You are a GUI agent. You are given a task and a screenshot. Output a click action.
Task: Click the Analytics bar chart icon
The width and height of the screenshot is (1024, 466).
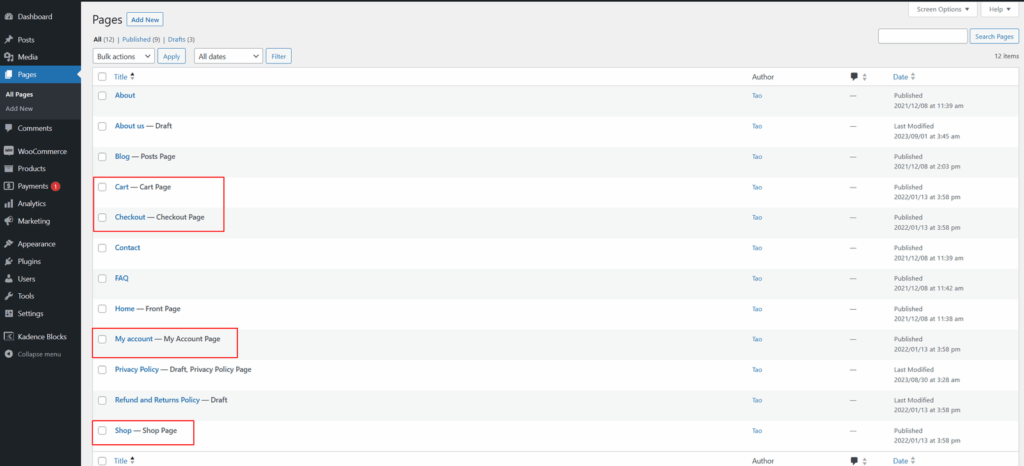pos(9,203)
